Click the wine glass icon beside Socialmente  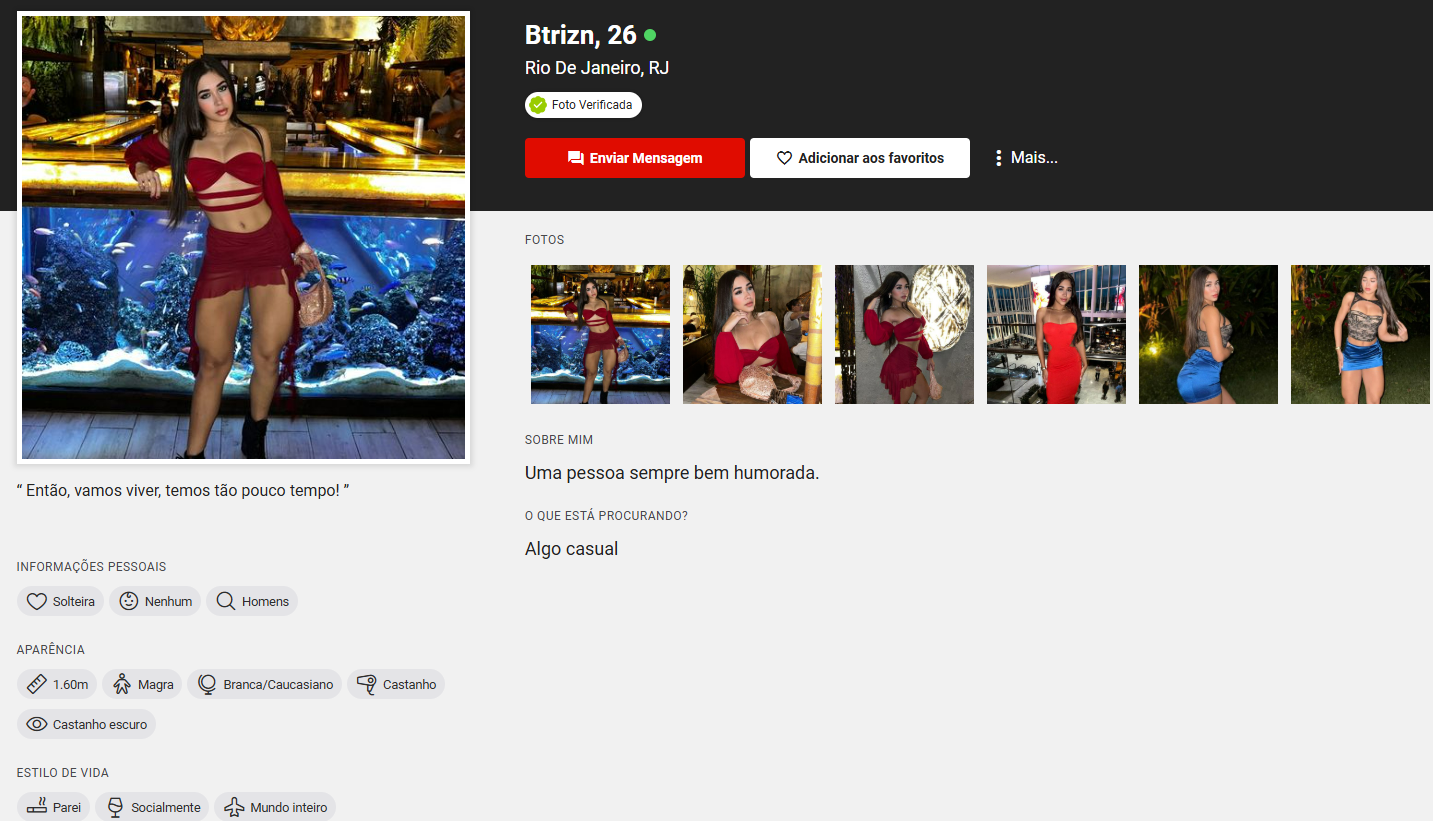[115, 807]
